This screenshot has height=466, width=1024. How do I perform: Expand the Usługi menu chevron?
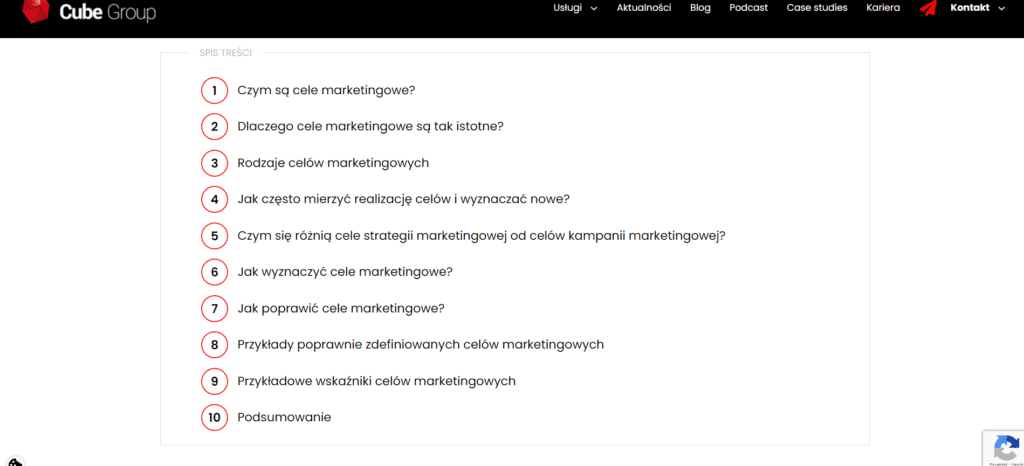594,8
